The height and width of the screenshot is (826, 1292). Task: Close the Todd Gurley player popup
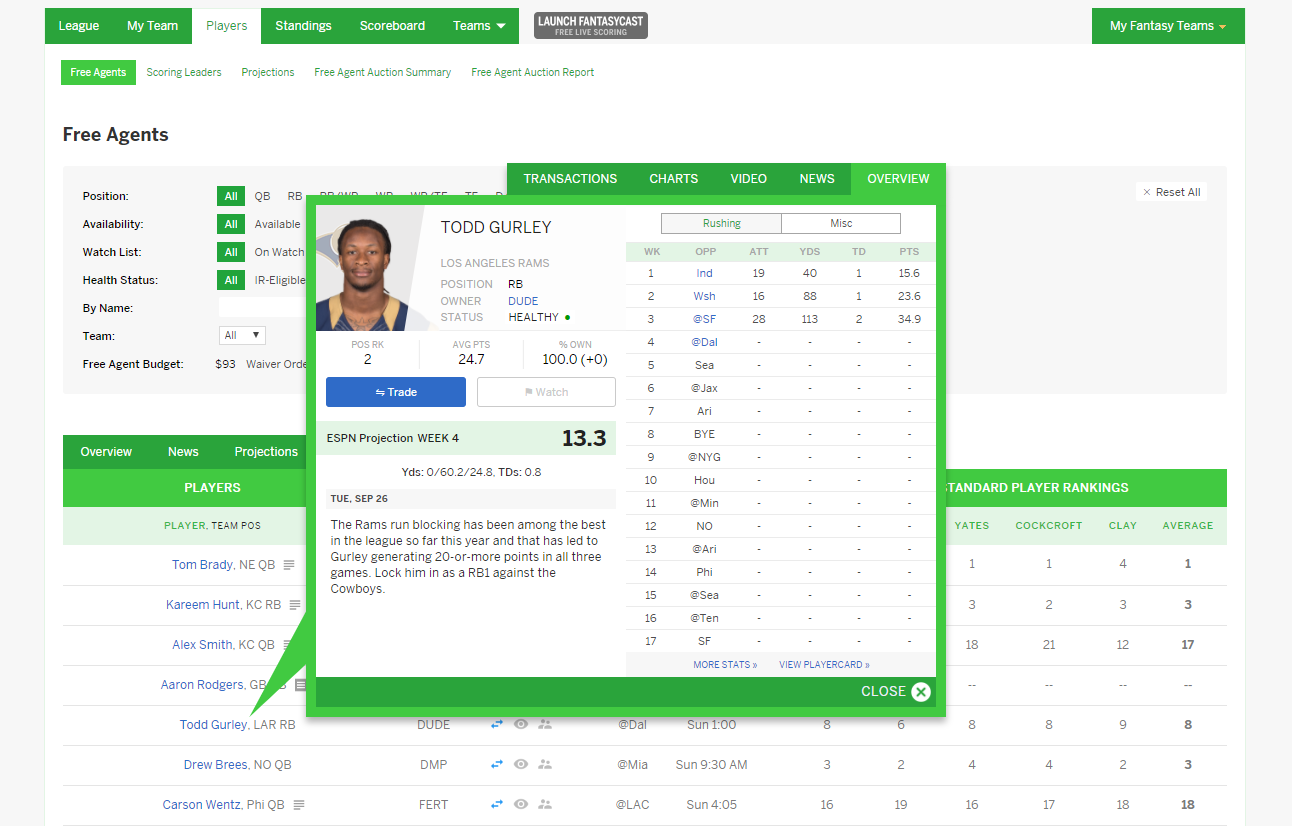896,691
